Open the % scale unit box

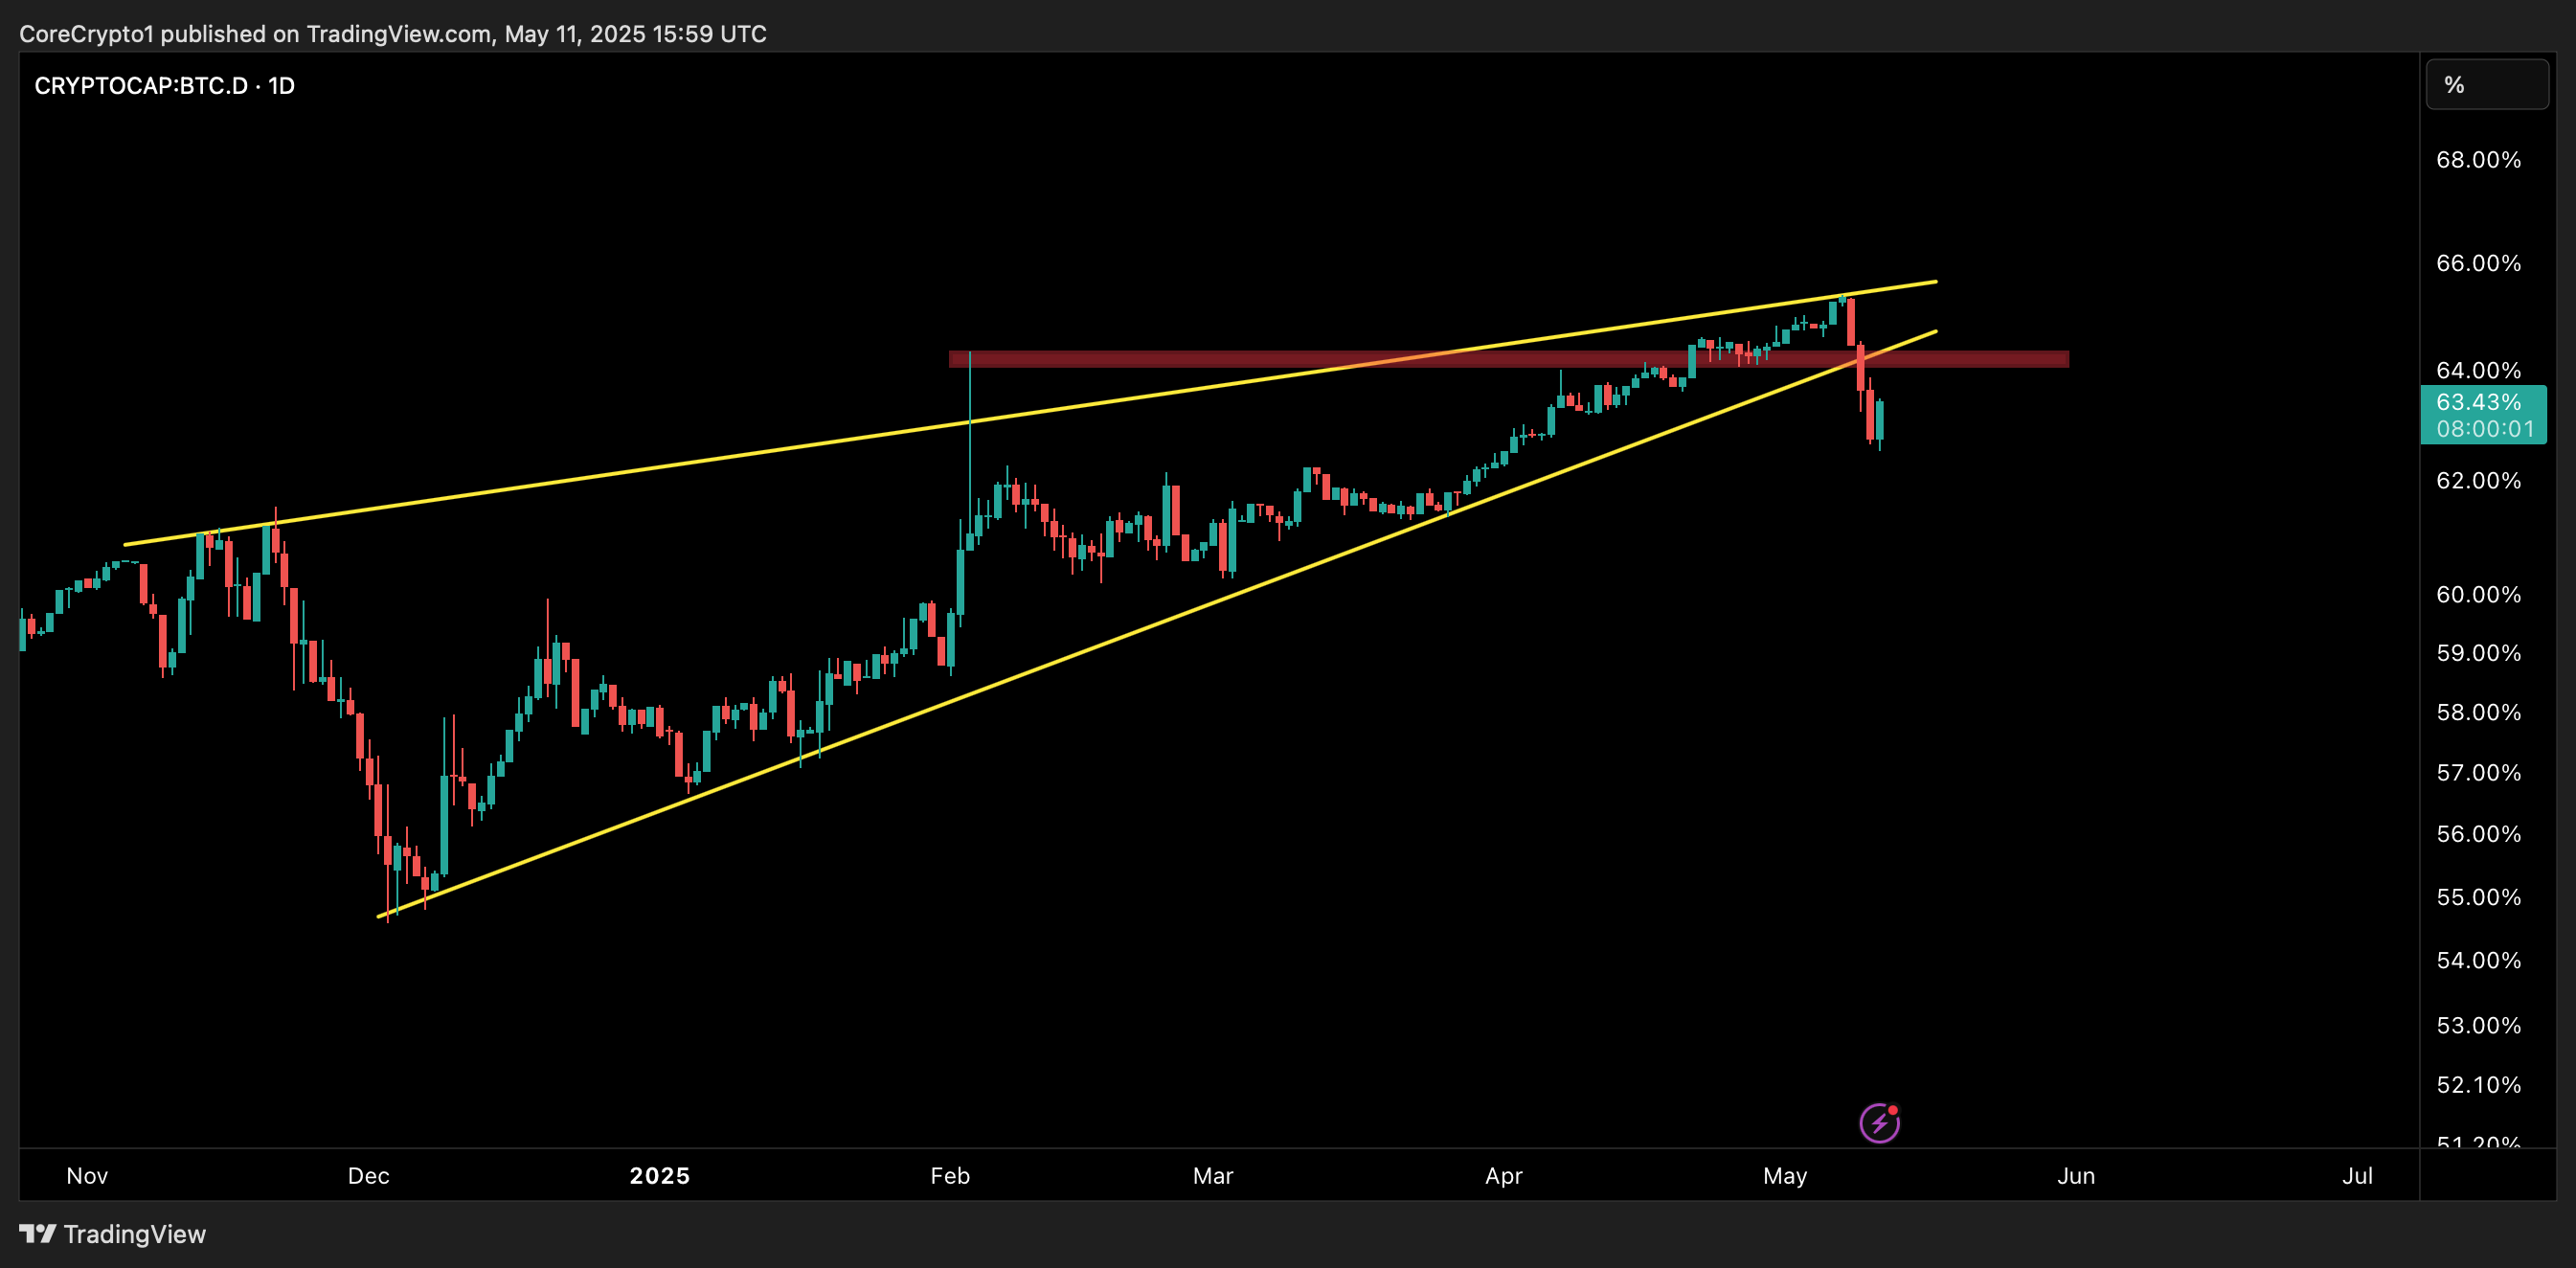(2487, 84)
